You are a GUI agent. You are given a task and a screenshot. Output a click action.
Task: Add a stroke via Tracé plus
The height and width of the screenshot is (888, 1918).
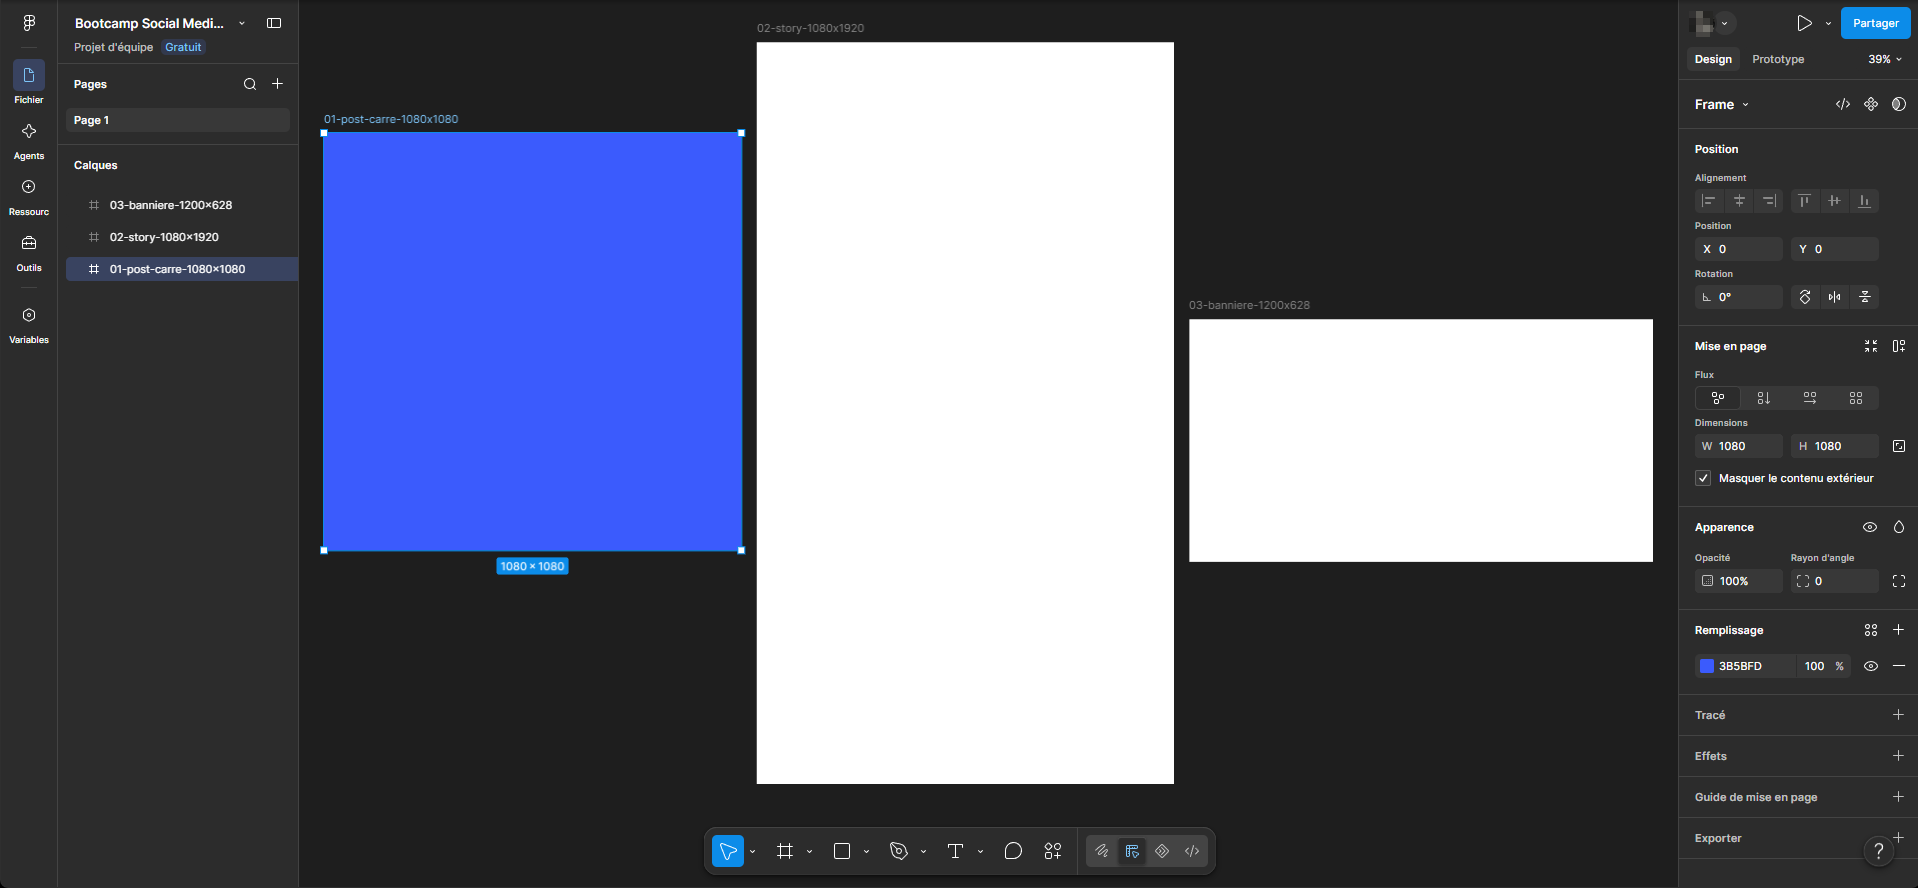(x=1898, y=715)
